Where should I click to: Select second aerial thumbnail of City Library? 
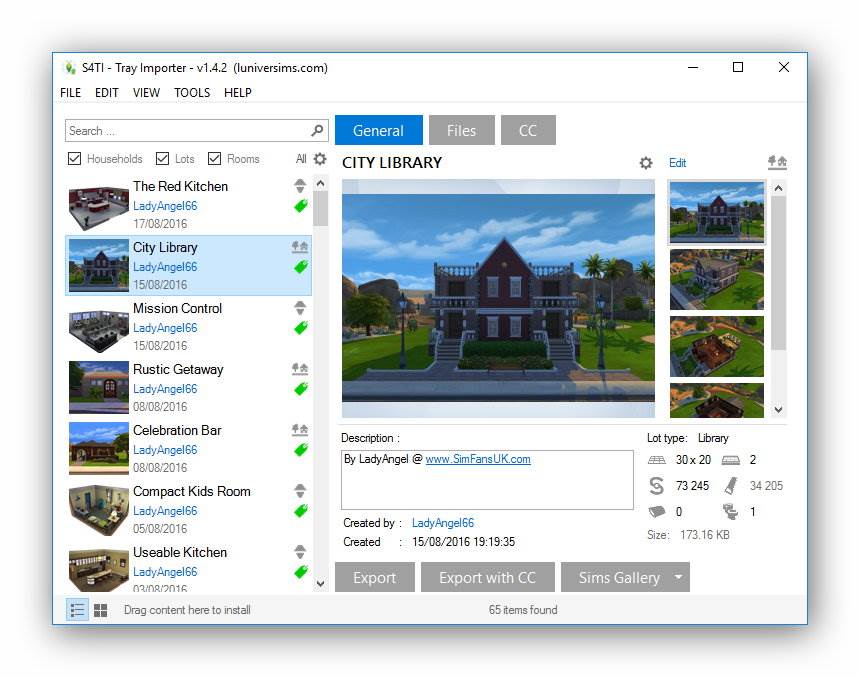[x=716, y=280]
